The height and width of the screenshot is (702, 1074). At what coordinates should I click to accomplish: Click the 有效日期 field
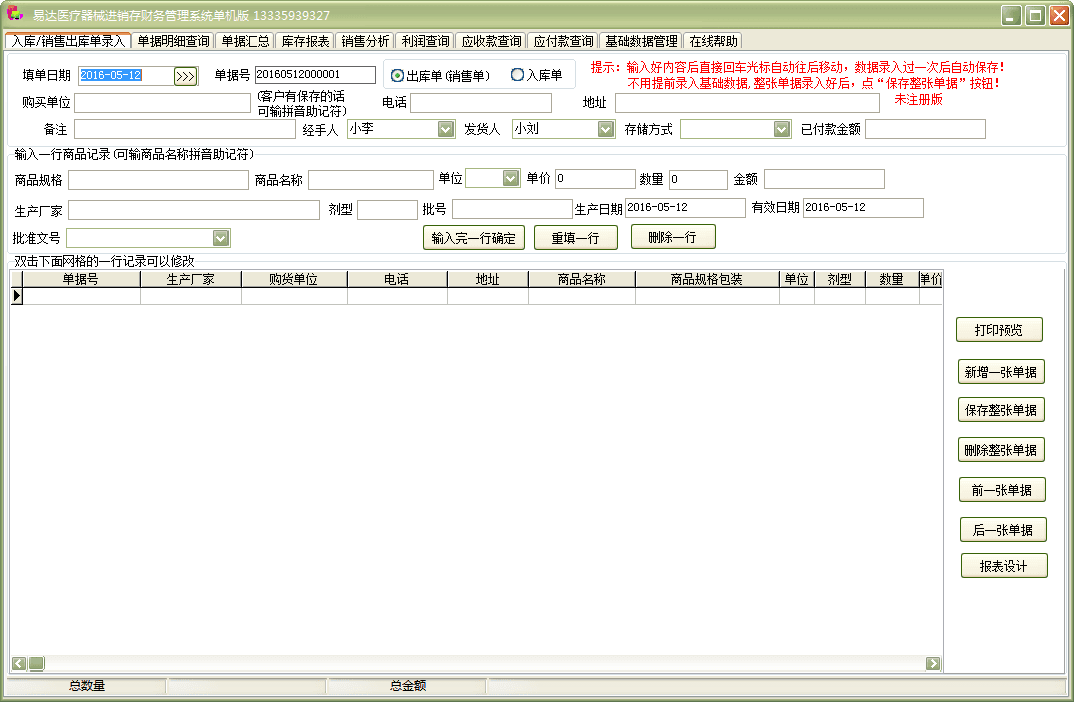click(x=863, y=208)
